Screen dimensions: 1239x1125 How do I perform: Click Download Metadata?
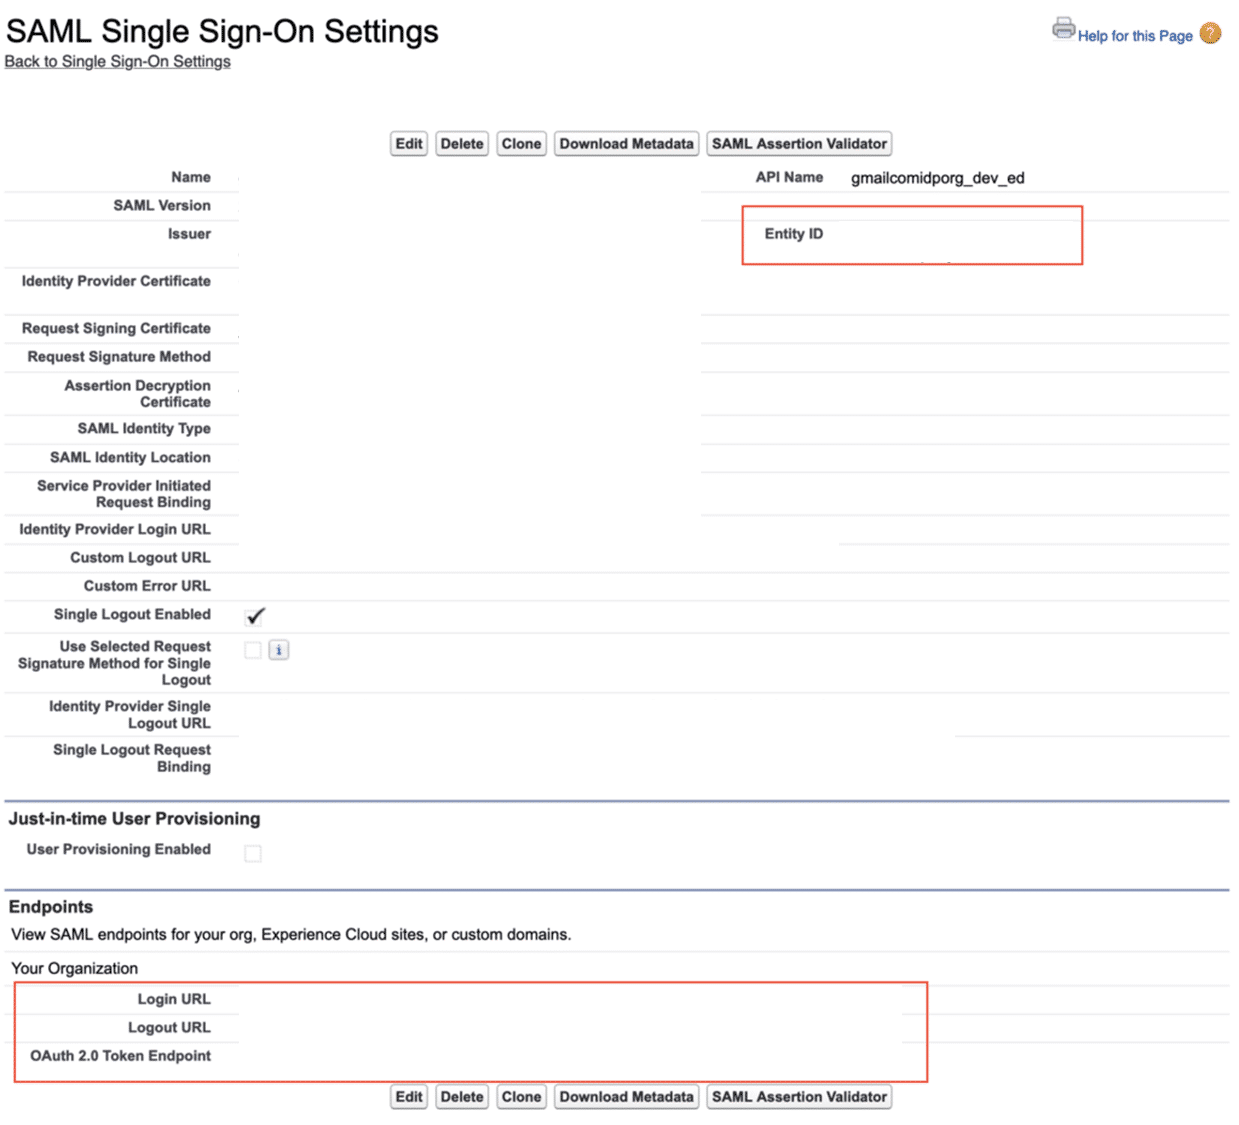point(626,143)
